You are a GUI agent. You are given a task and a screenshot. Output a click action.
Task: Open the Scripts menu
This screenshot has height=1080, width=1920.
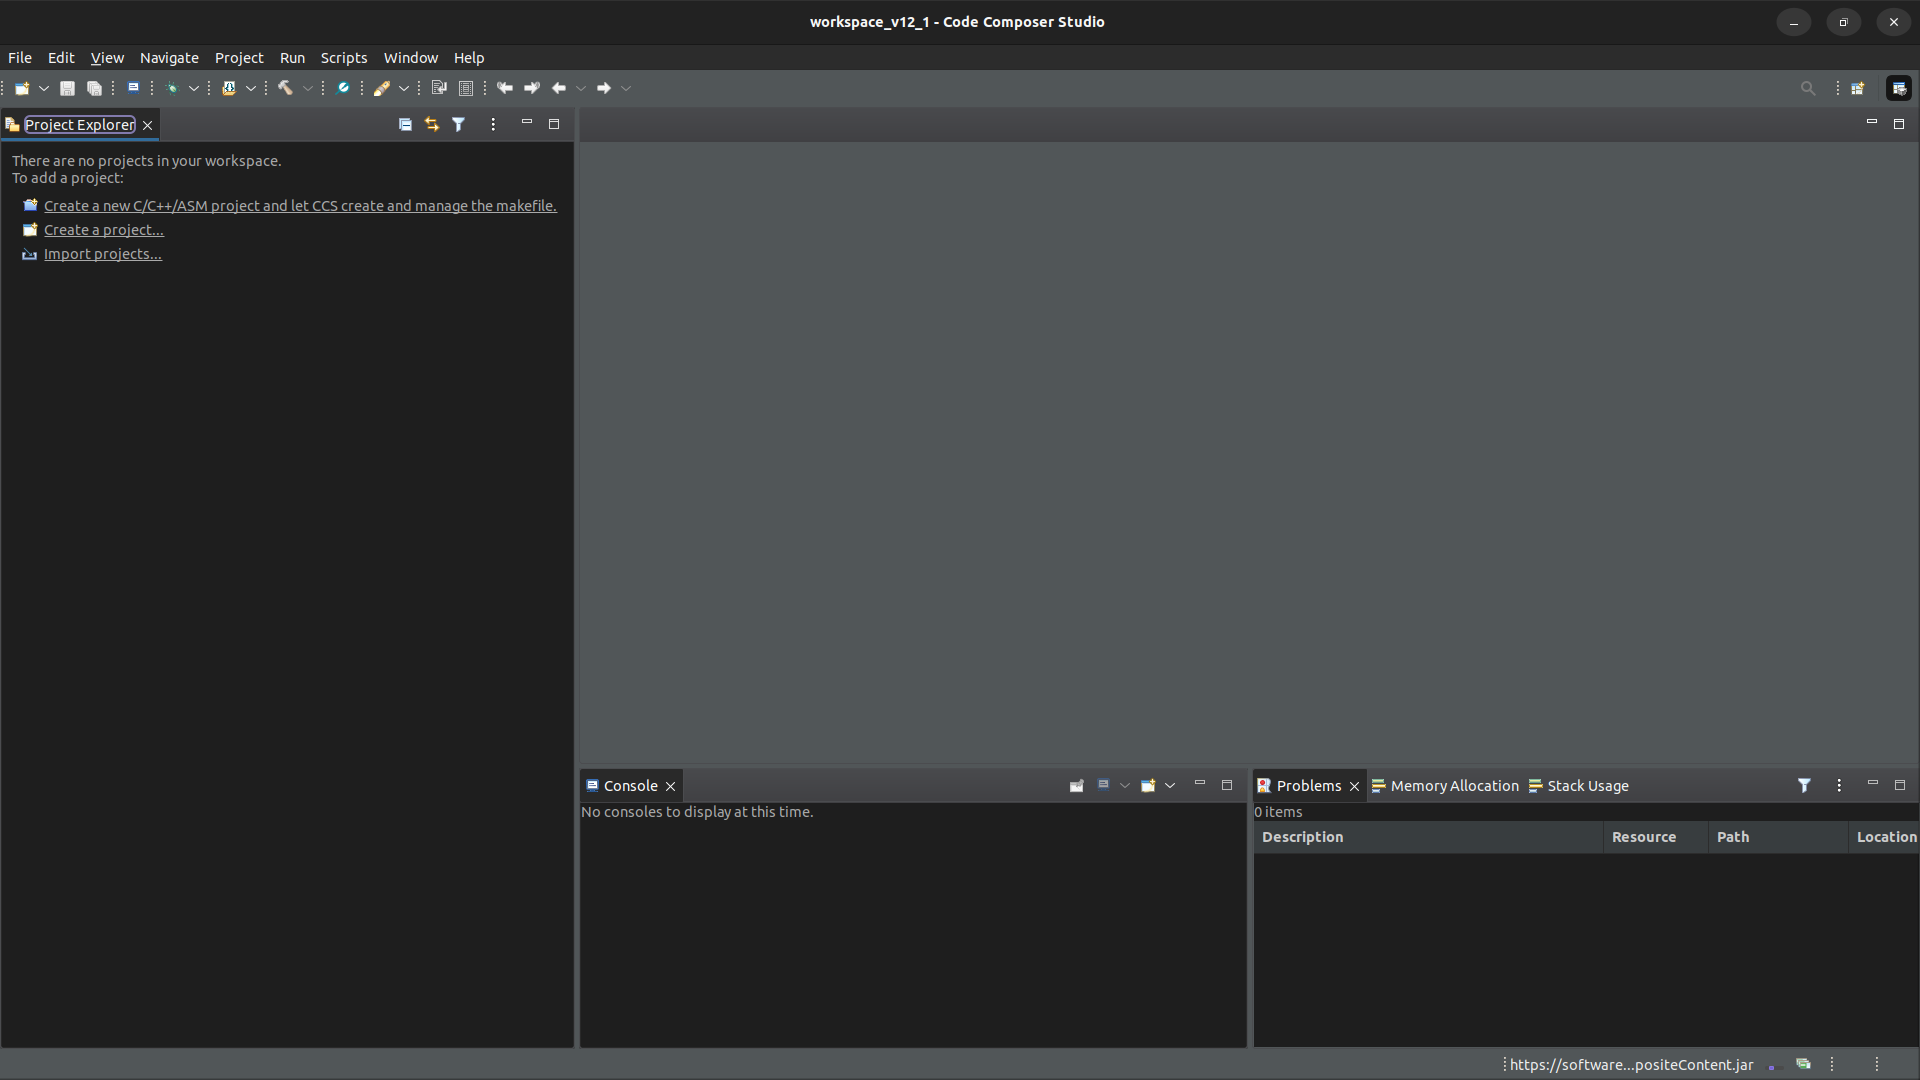pos(344,58)
